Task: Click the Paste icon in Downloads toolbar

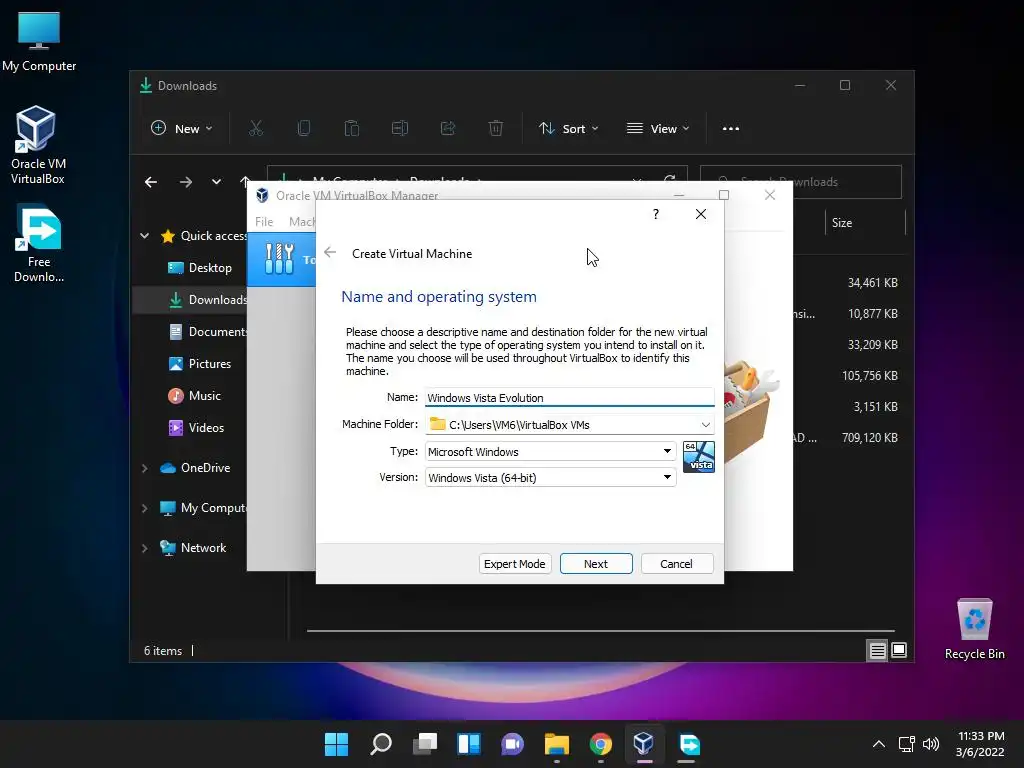Action: click(x=352, y=129)
